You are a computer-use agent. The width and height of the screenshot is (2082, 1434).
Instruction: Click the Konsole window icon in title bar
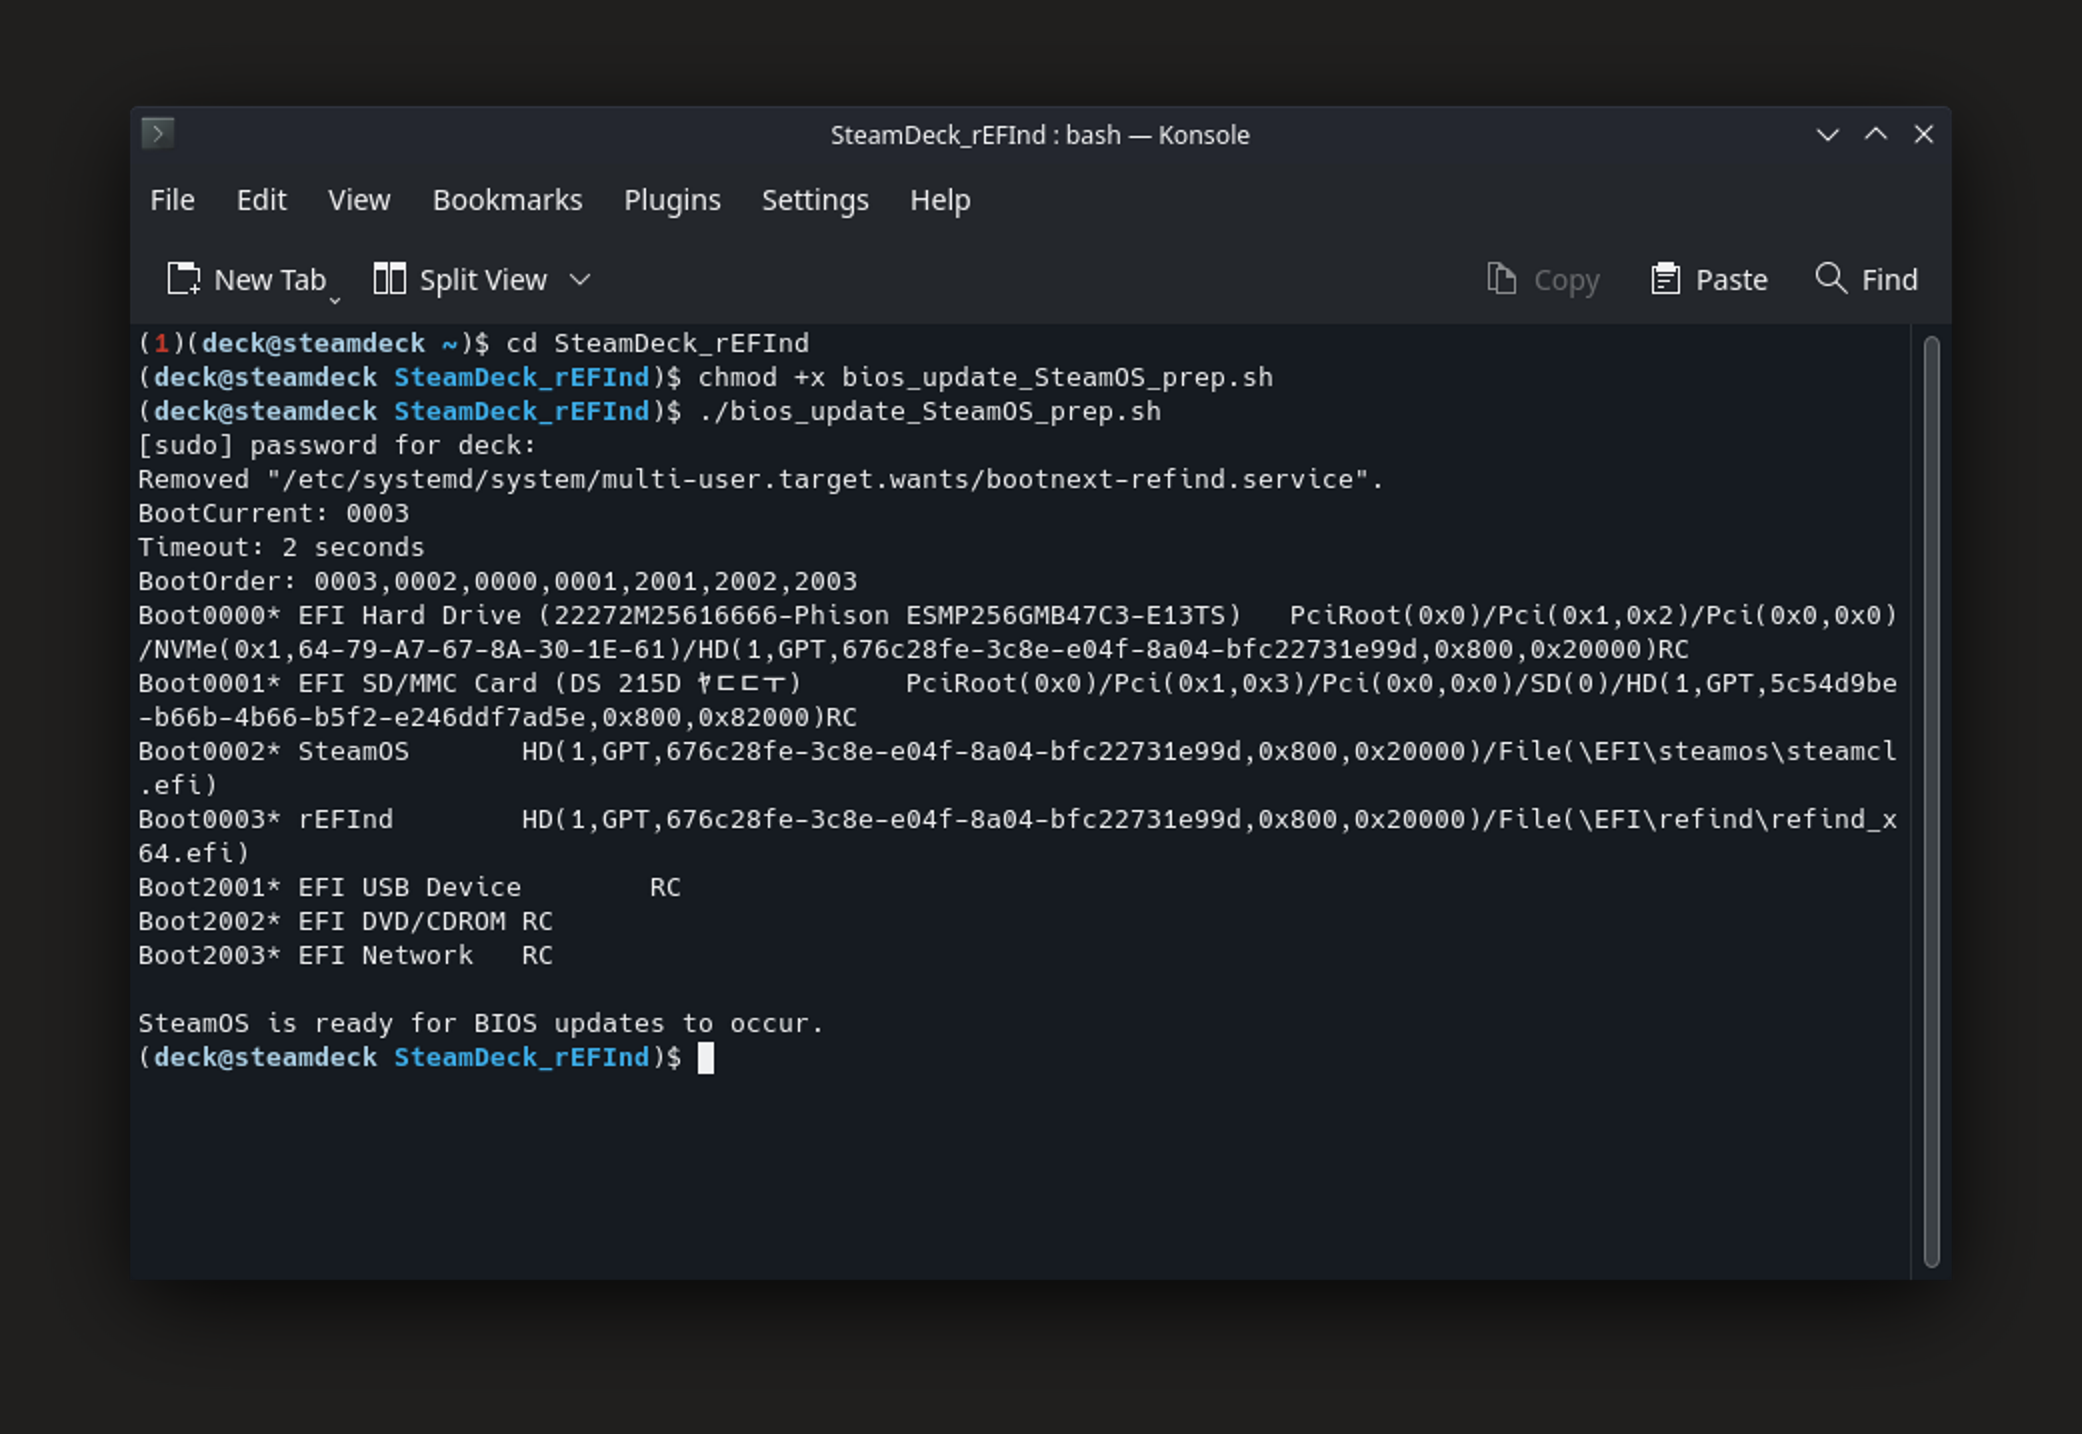point(157,133)
